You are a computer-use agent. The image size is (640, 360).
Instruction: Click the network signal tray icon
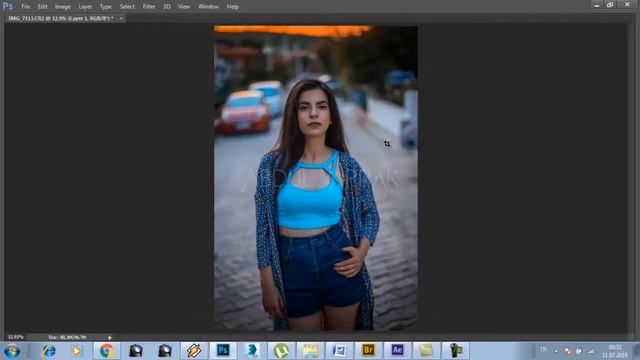click(x=591, y=351)
